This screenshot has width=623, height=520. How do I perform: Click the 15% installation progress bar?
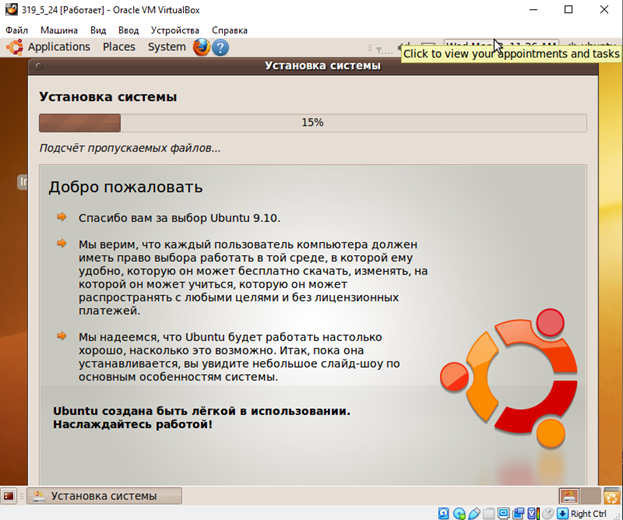point(313,123)
